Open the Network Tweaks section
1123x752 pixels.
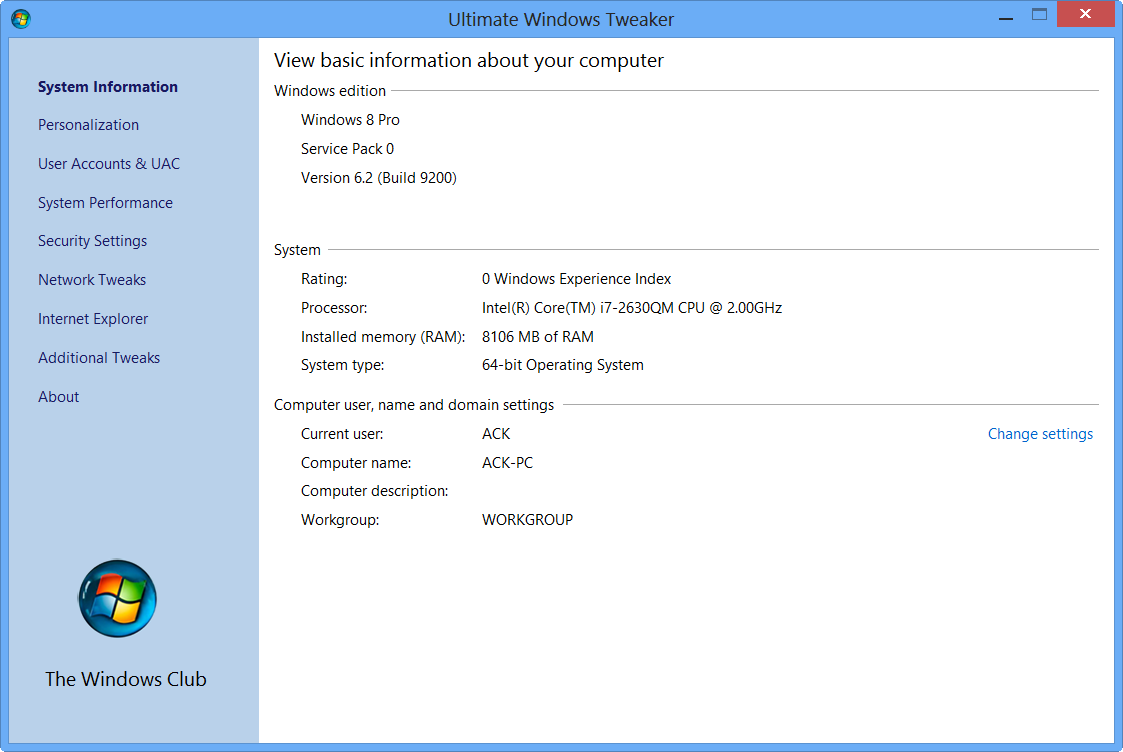click(x=92, y=280)
